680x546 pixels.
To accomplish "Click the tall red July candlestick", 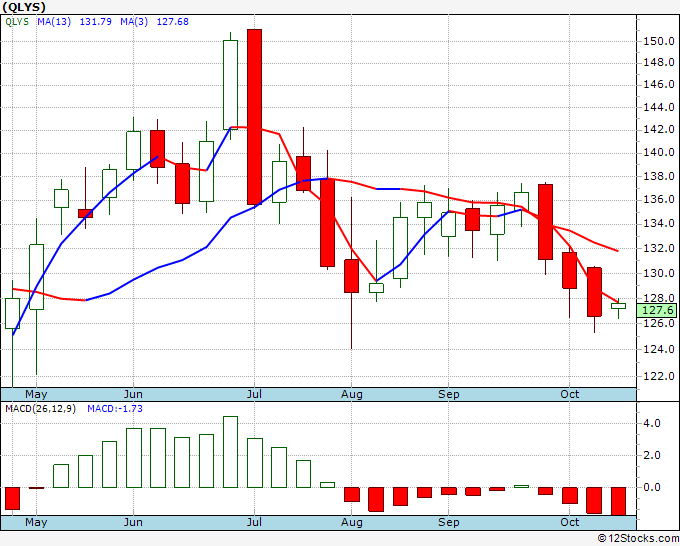I will click(254, 117).
